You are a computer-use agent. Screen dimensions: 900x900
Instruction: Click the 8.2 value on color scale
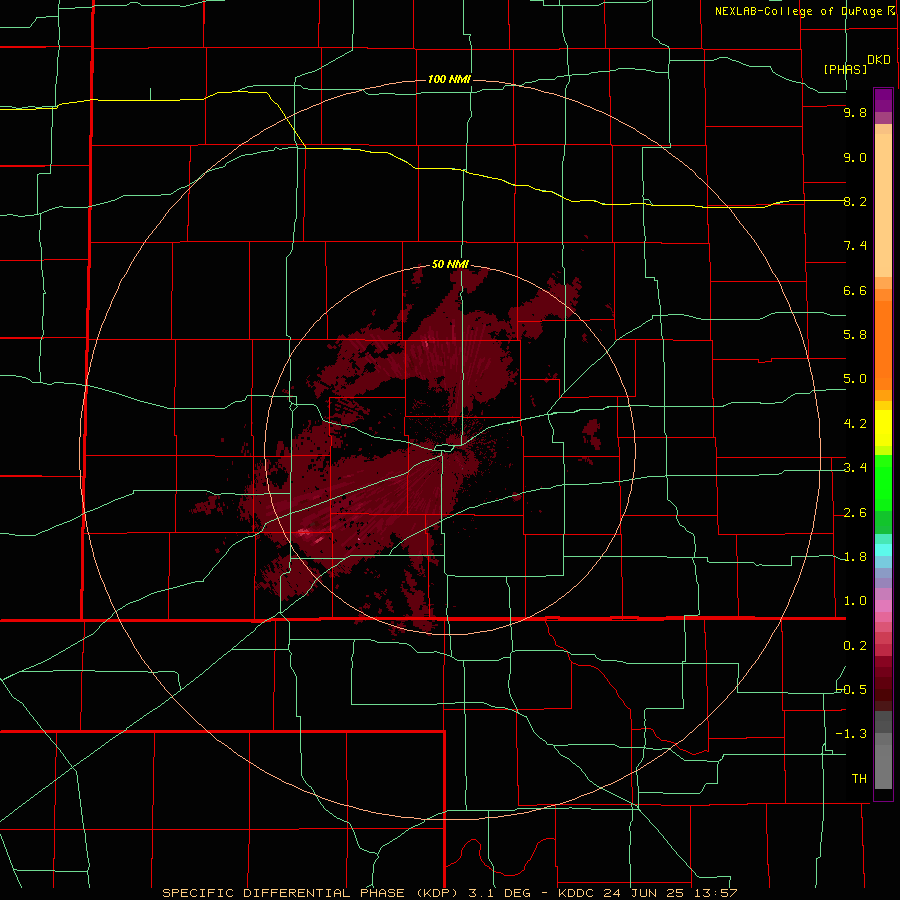[x=855, y=201]
